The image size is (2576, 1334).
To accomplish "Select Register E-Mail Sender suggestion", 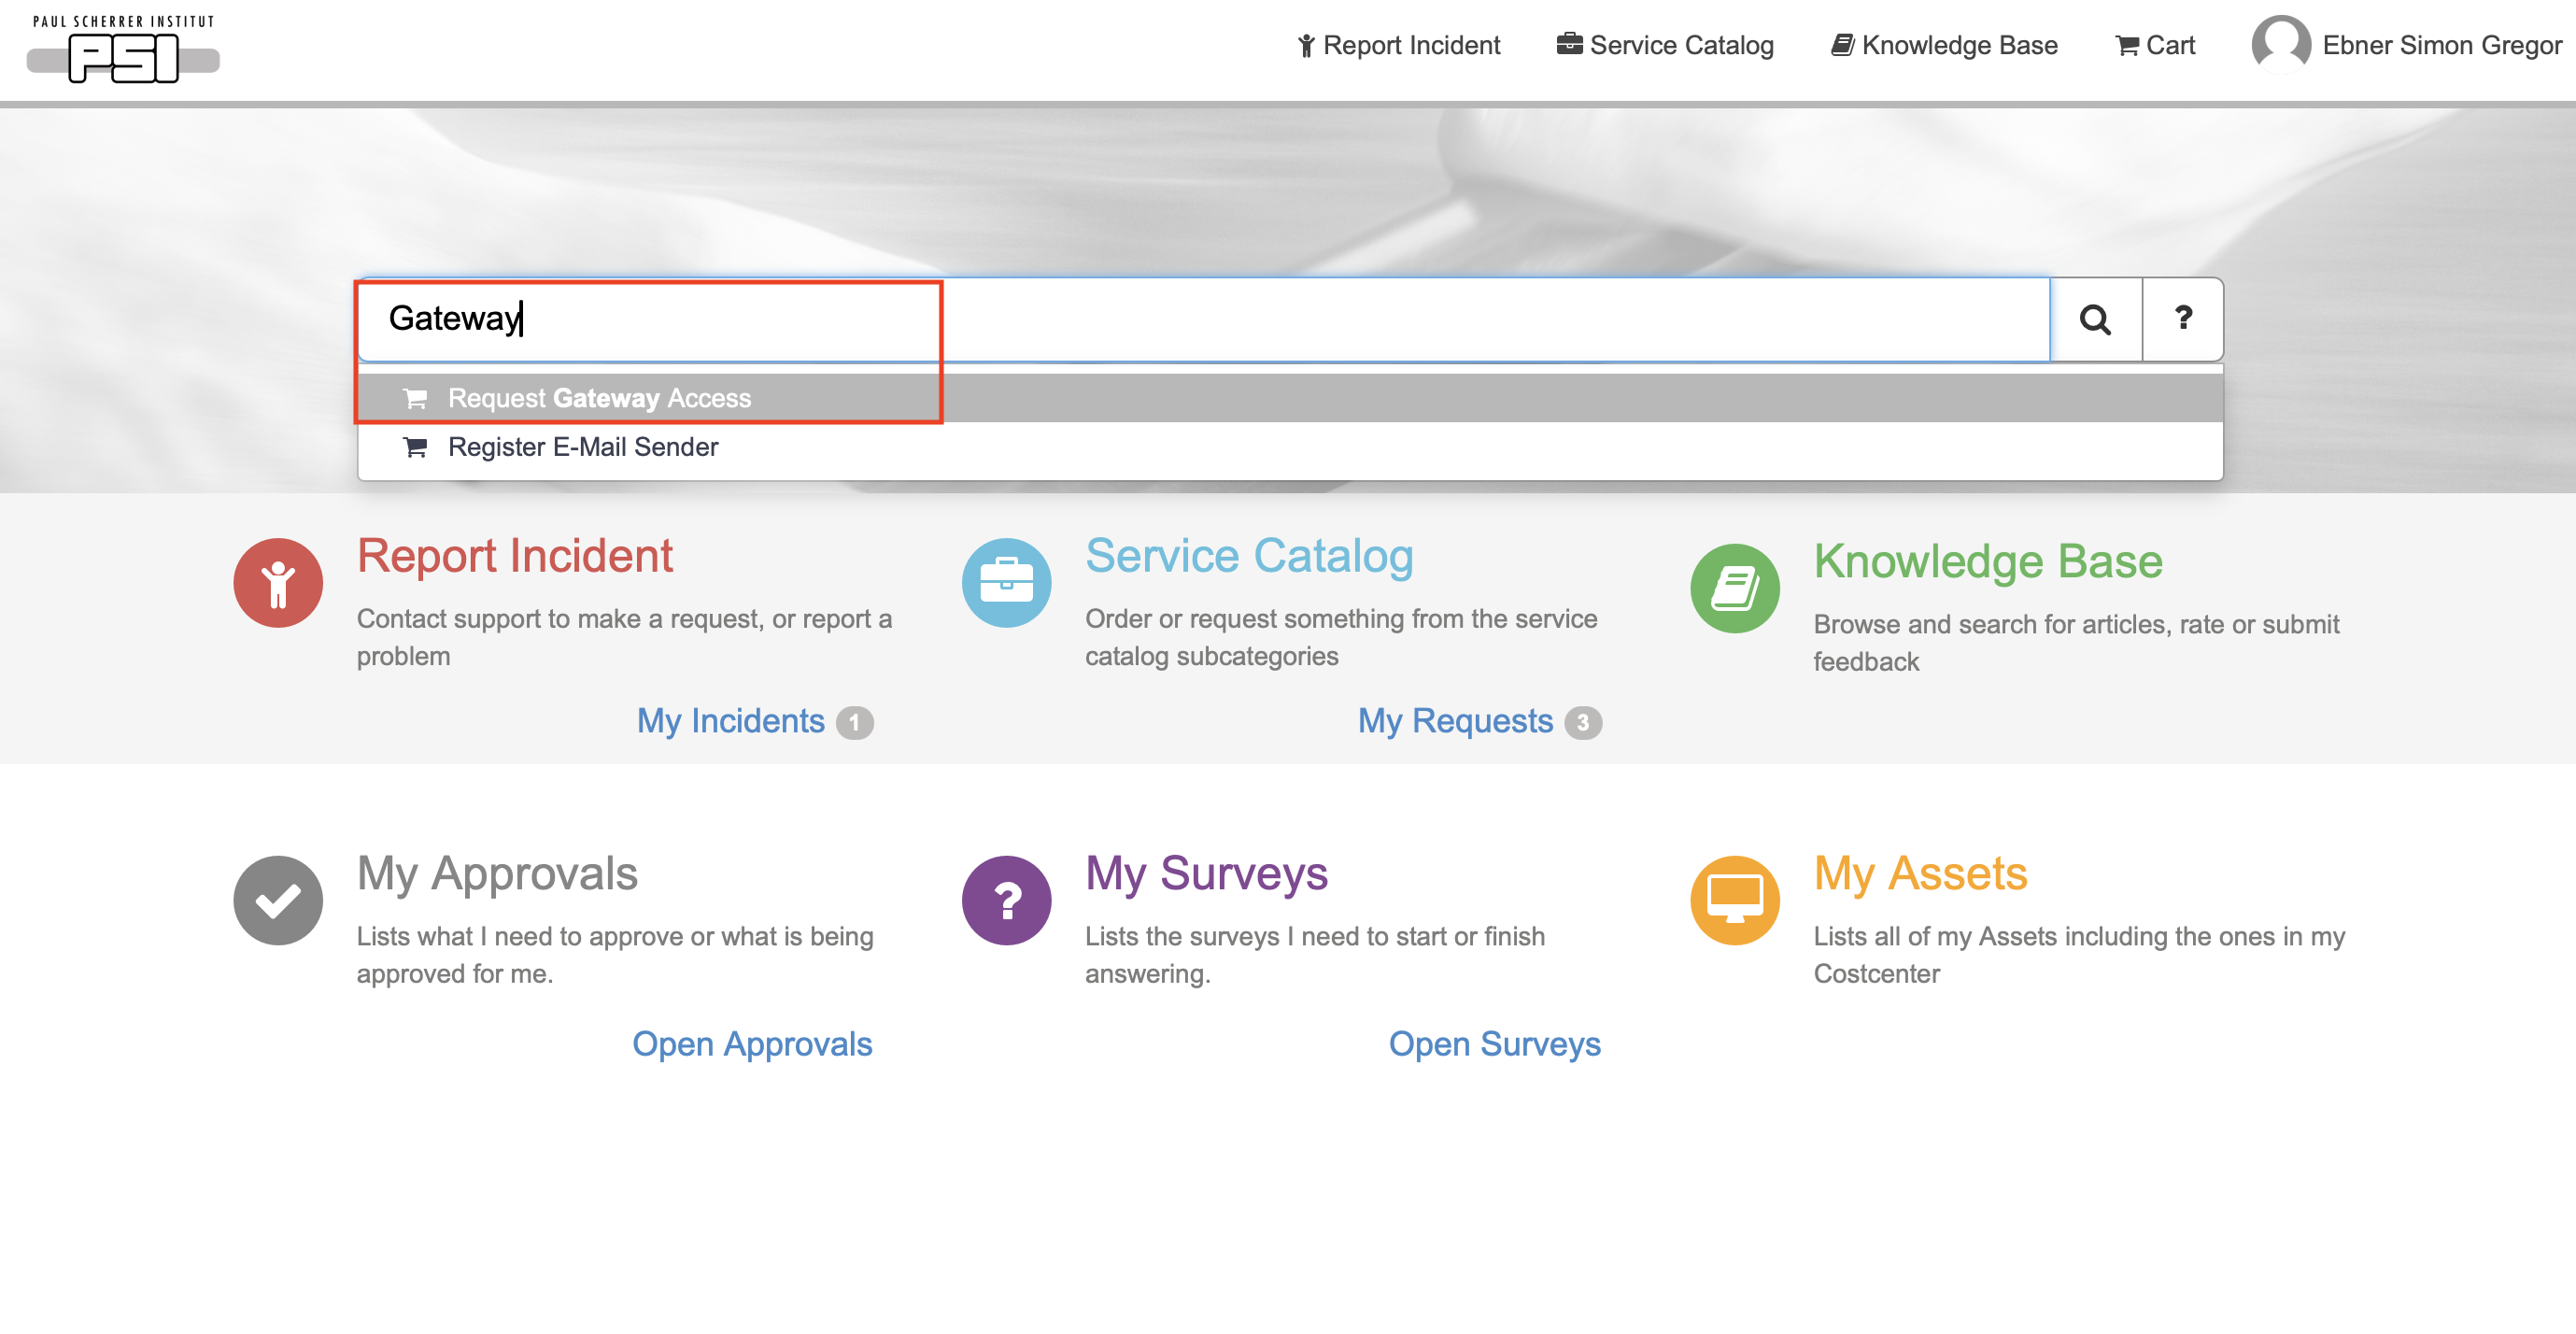I will coord(1290,447).
